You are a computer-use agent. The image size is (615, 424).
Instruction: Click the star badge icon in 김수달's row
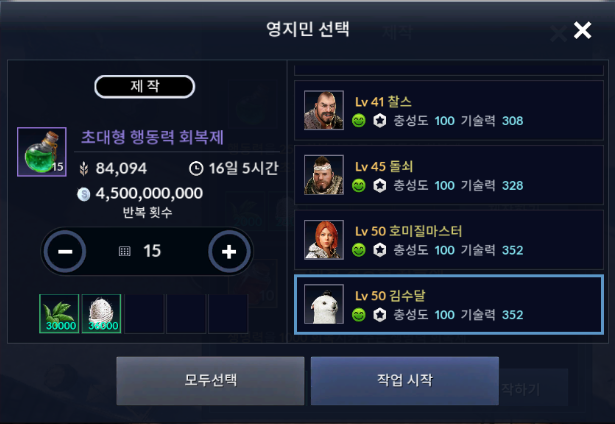coord(379,315)
